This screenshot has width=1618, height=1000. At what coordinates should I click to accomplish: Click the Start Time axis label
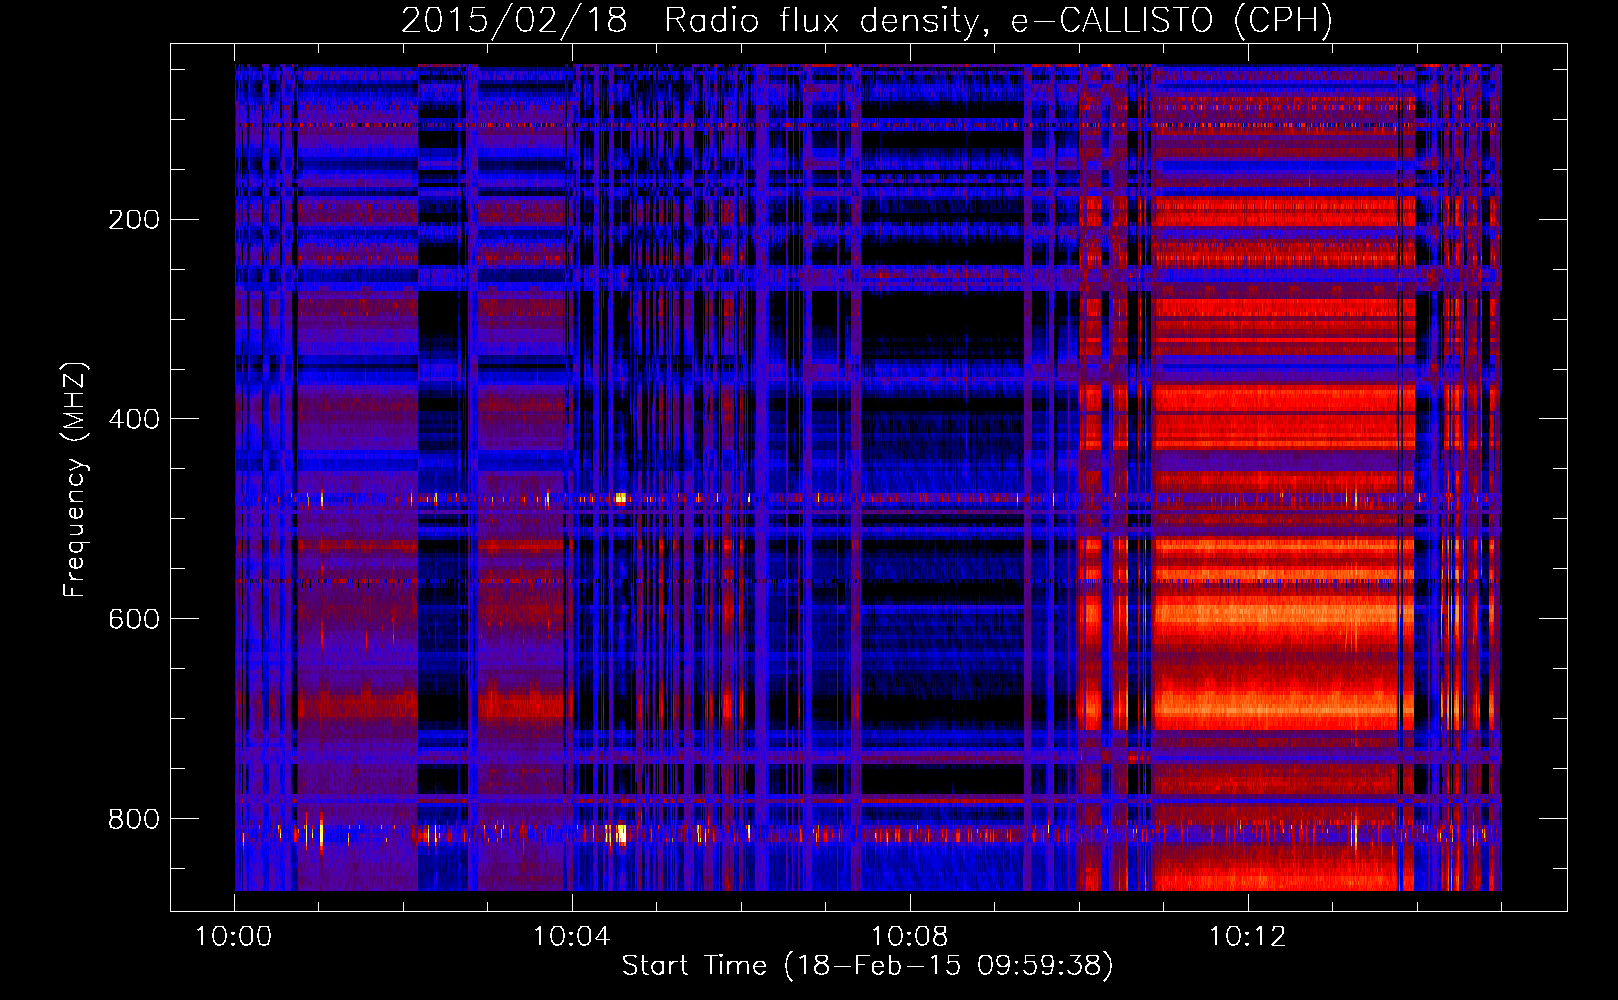(867, 966)
